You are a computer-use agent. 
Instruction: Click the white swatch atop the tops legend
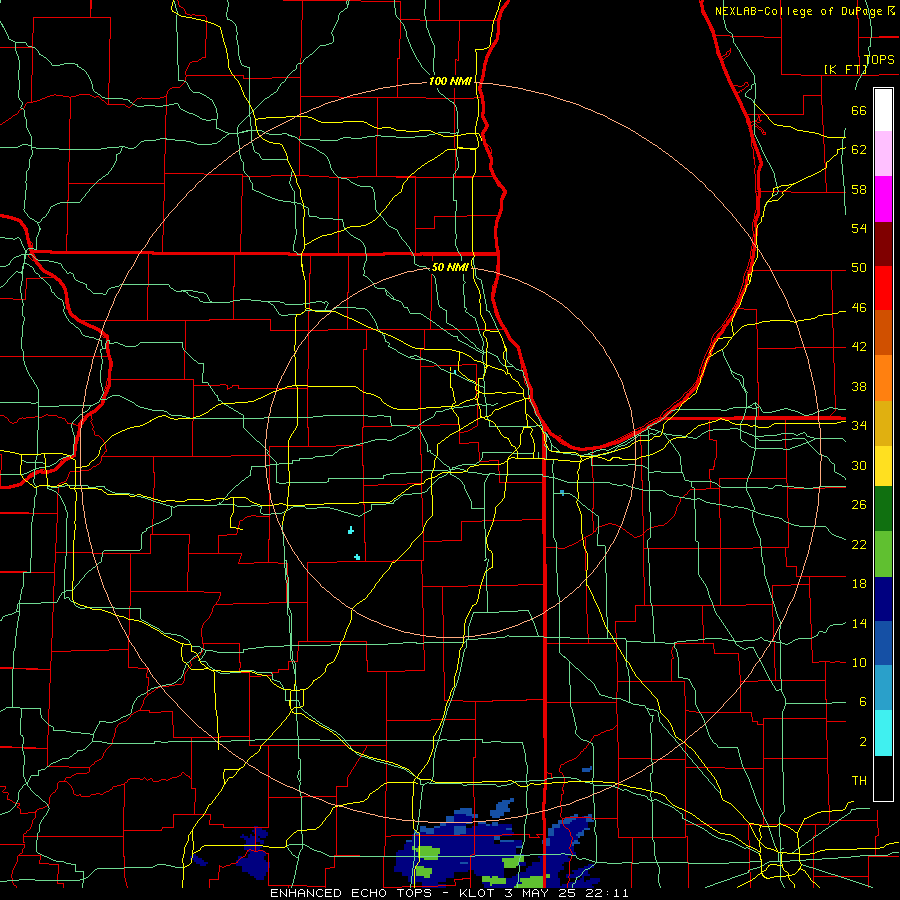tap(883, 110)
